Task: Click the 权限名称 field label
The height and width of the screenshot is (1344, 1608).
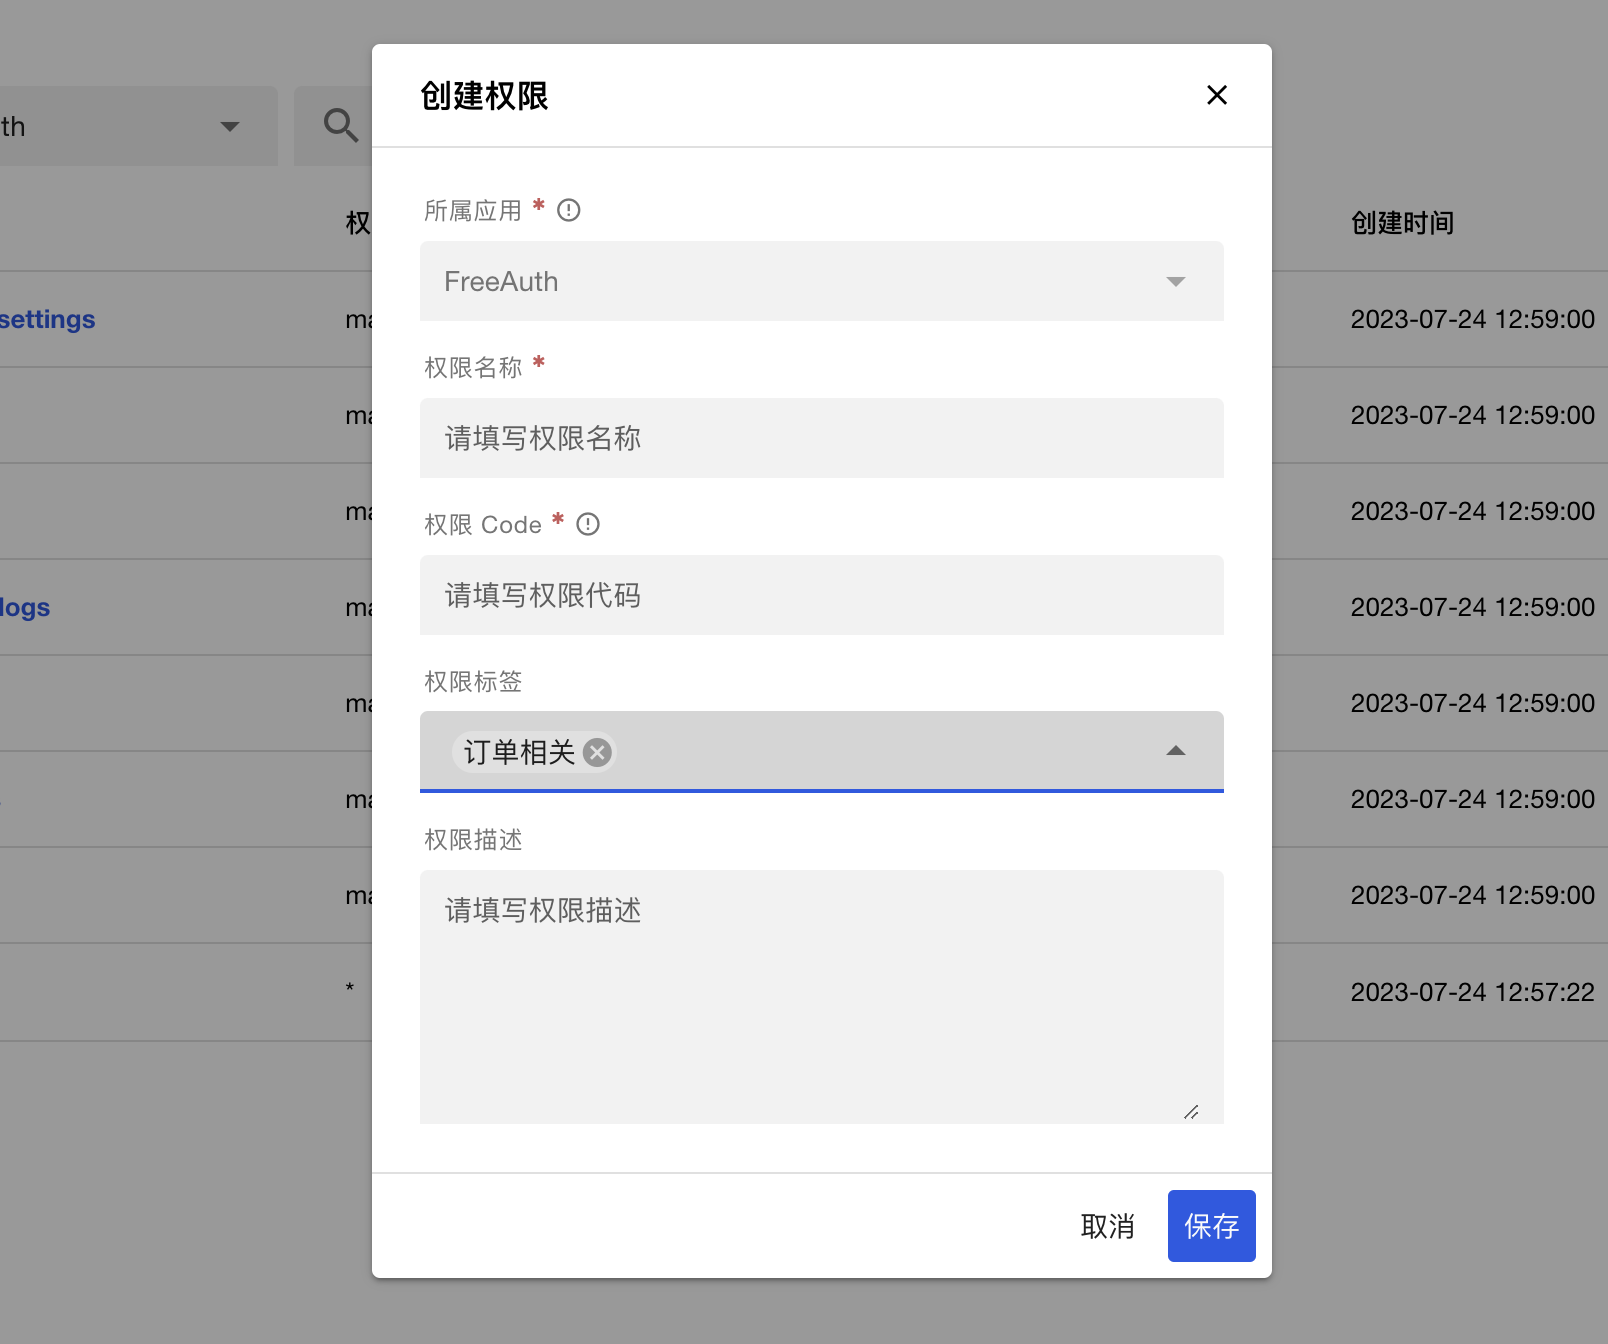Action: tap(473, 368)
